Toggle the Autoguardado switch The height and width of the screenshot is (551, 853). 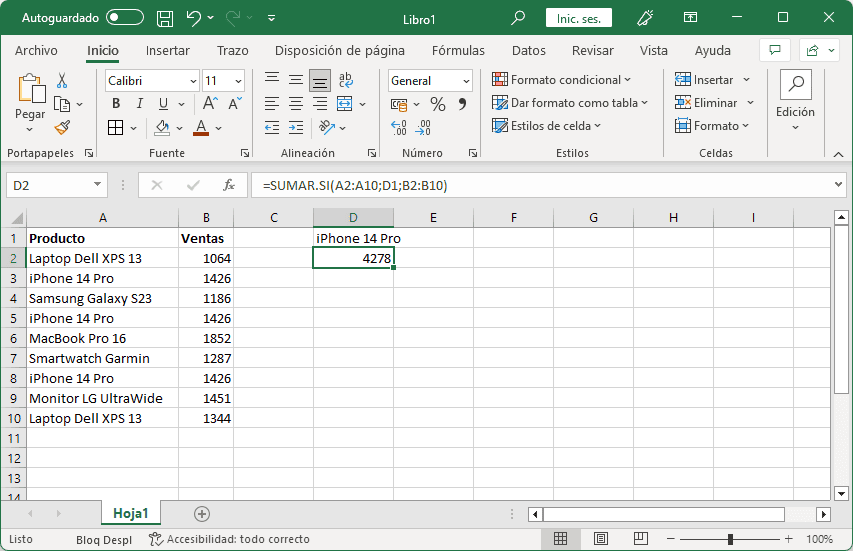[x=125, y=18]
